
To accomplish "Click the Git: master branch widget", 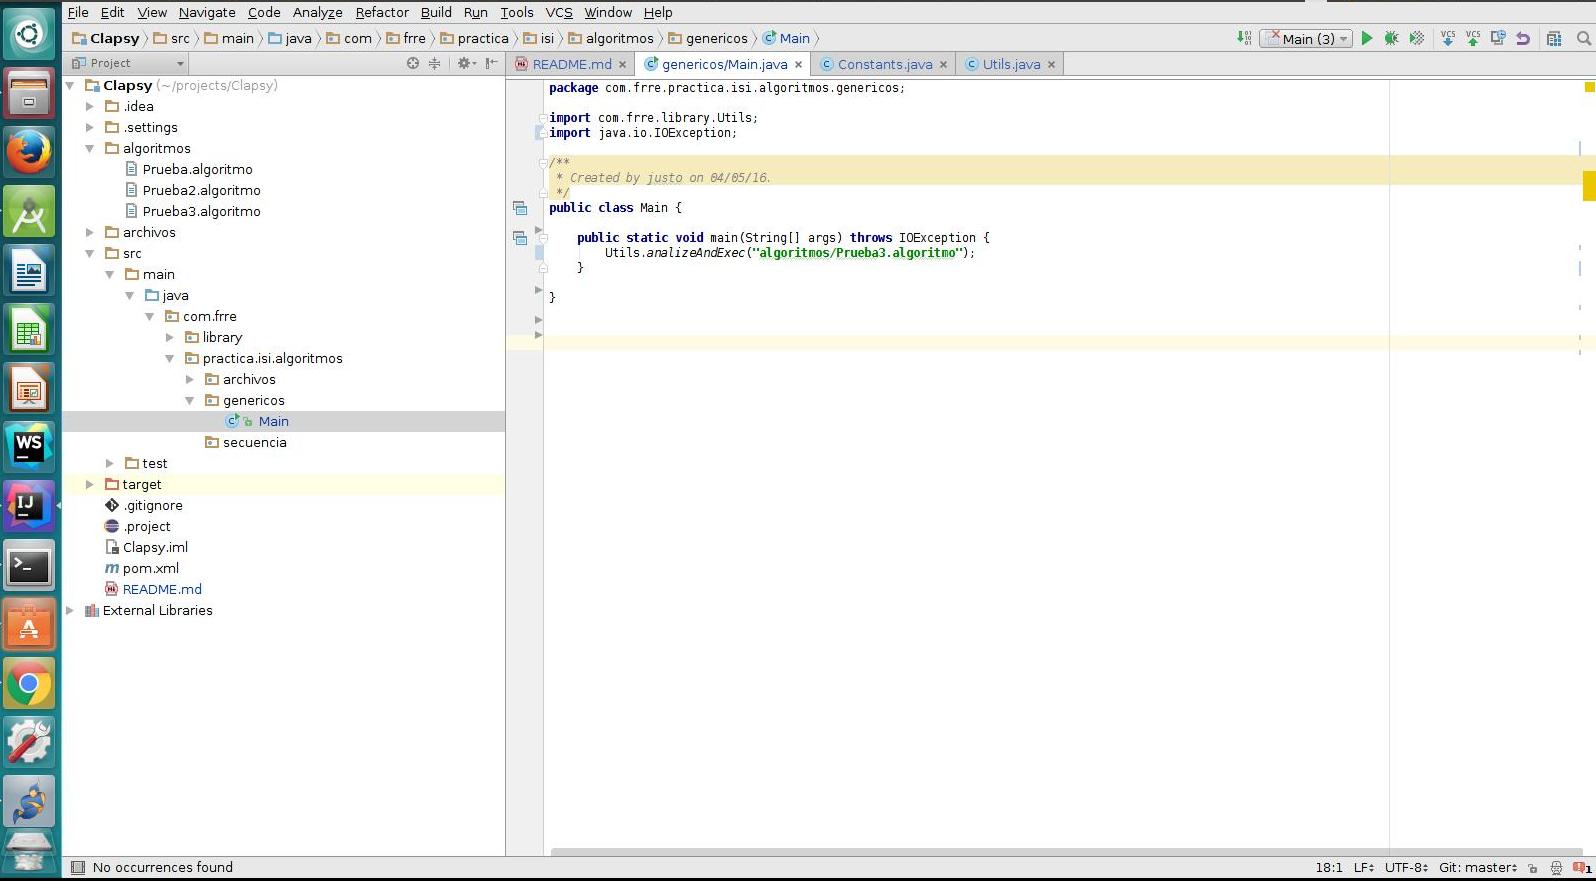I will 1477,868.
